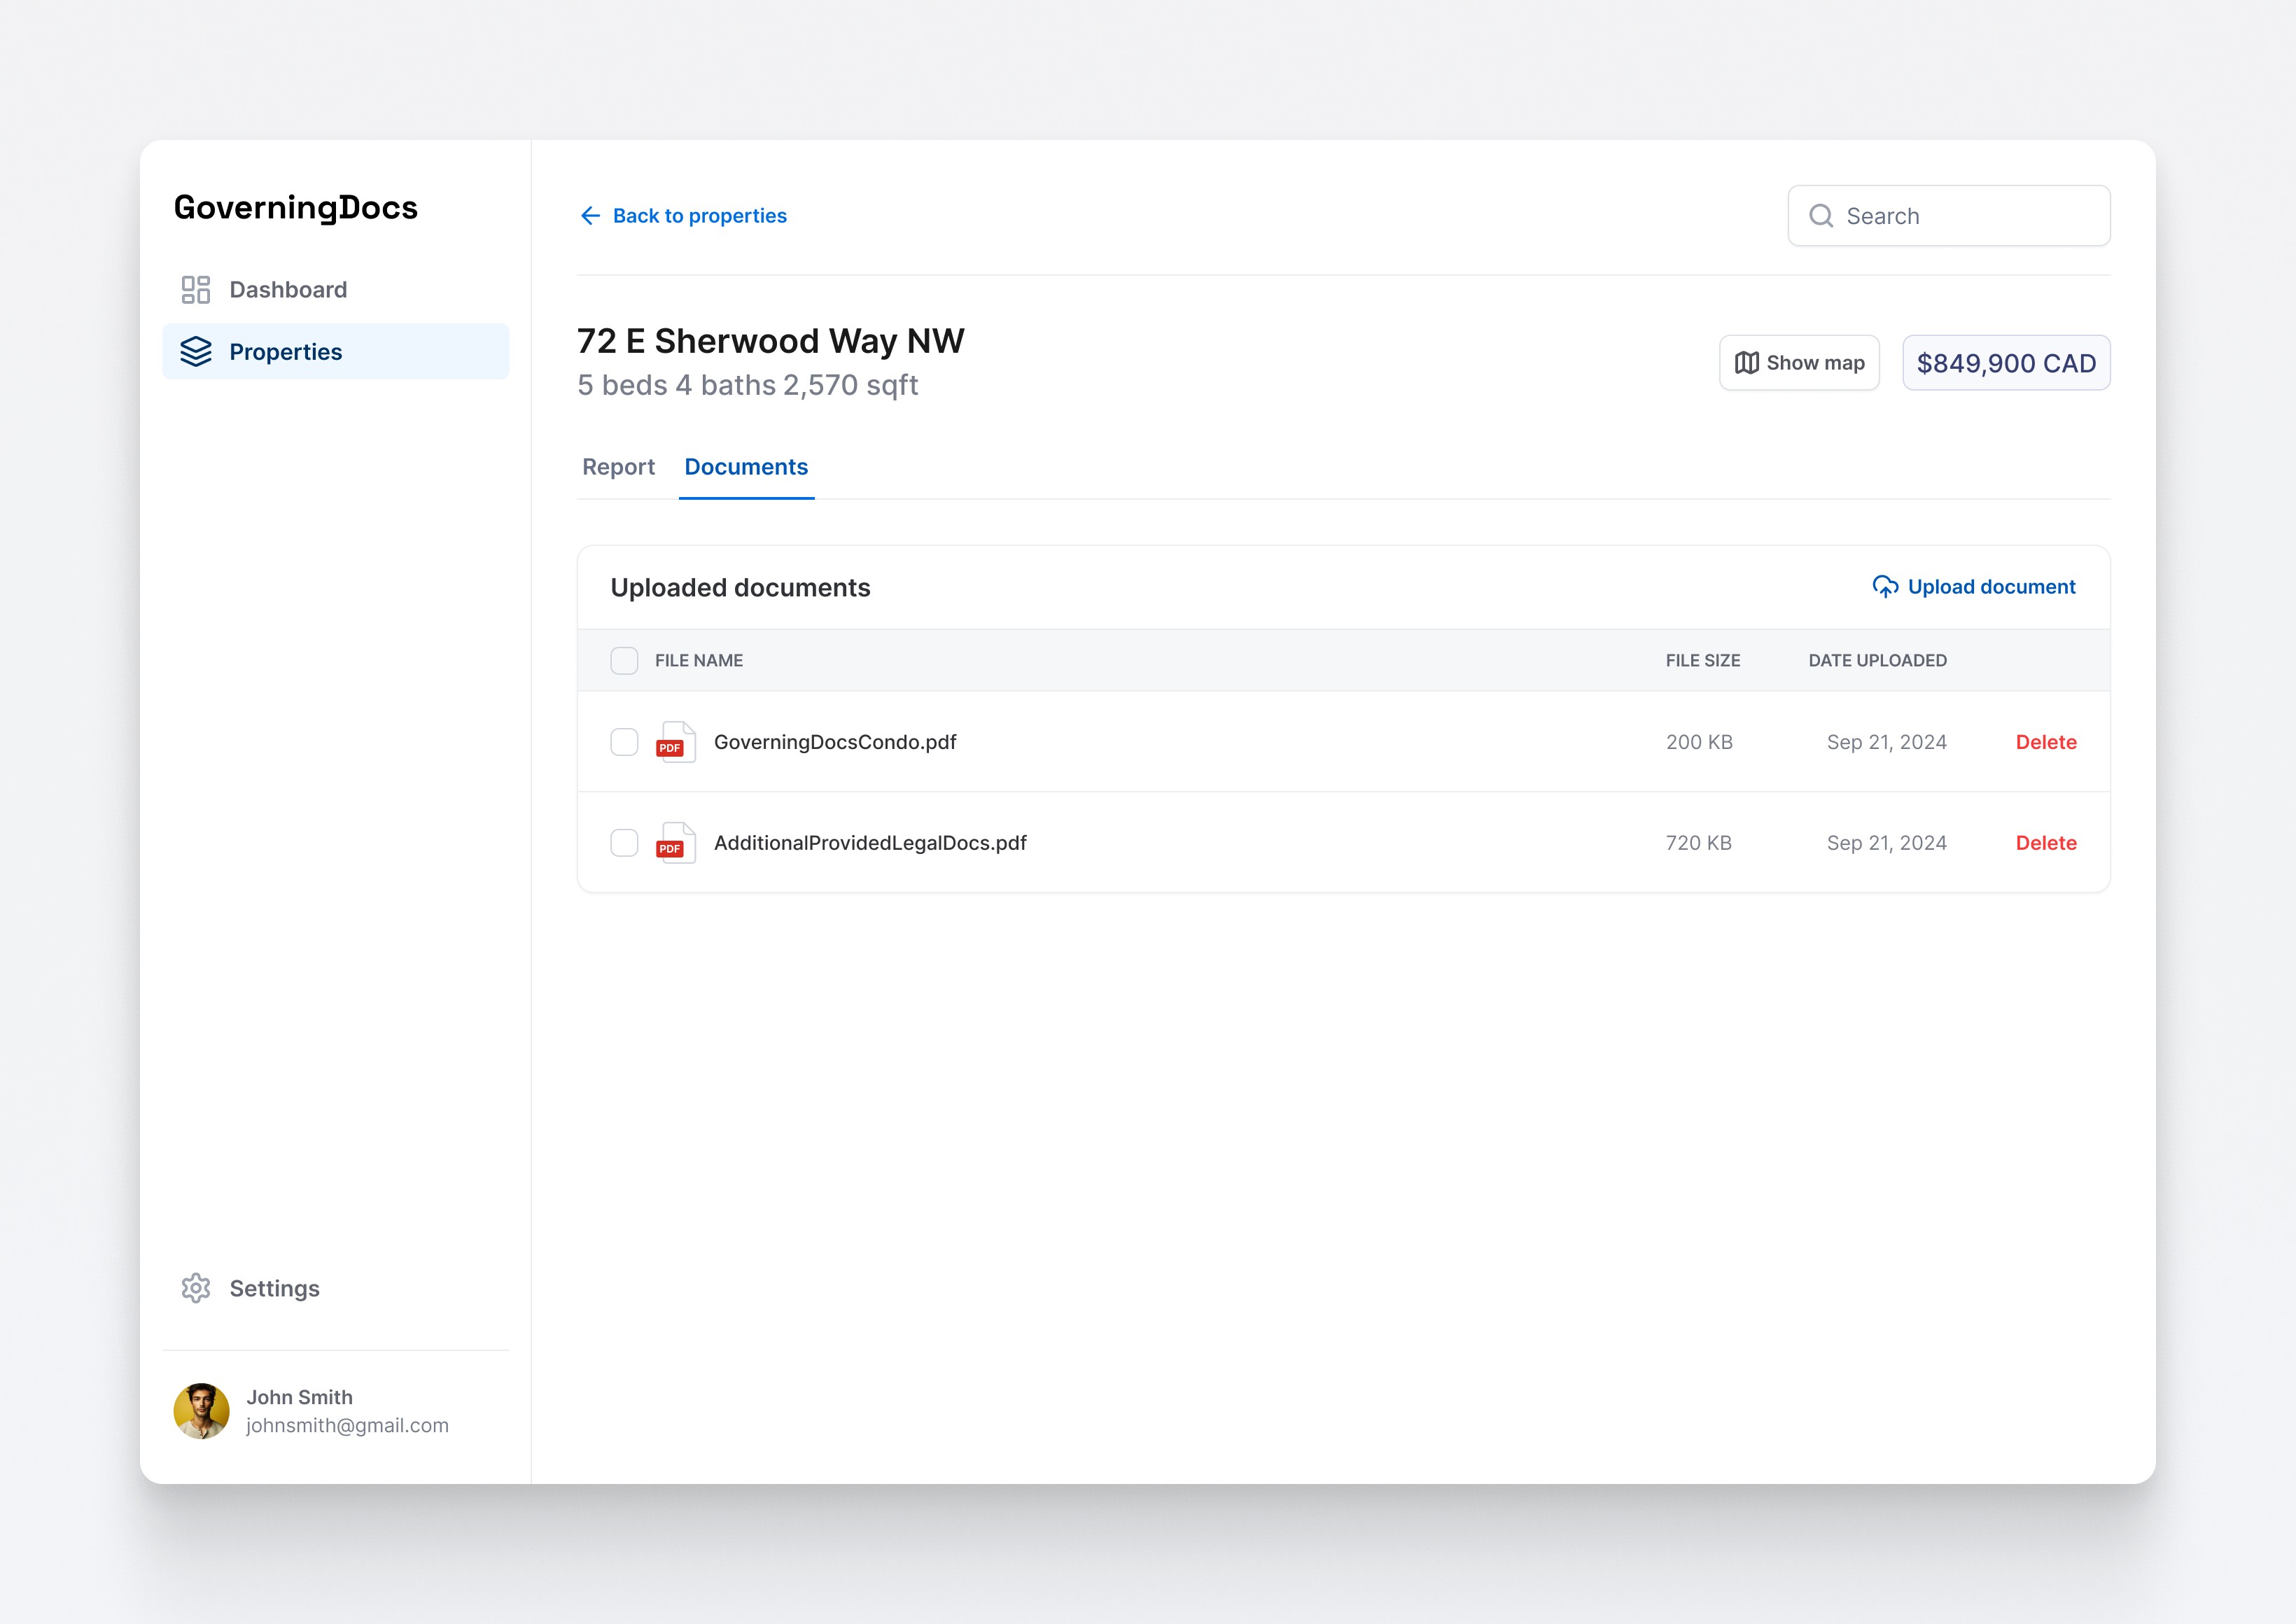Click the cloud upload icon
This screenshot has width=2296, height=1624.
coord(1885,587)
